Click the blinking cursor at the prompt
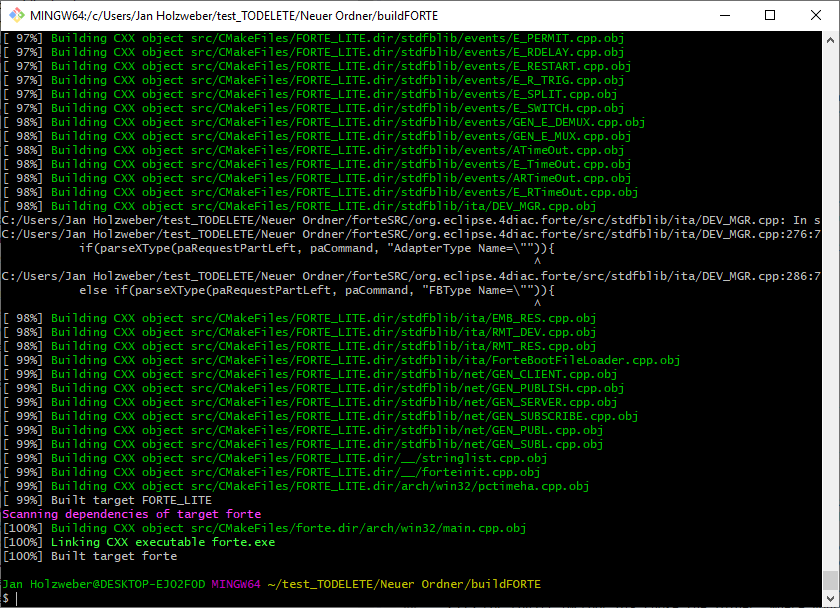 pyautogui.click(x=17, y=596)
